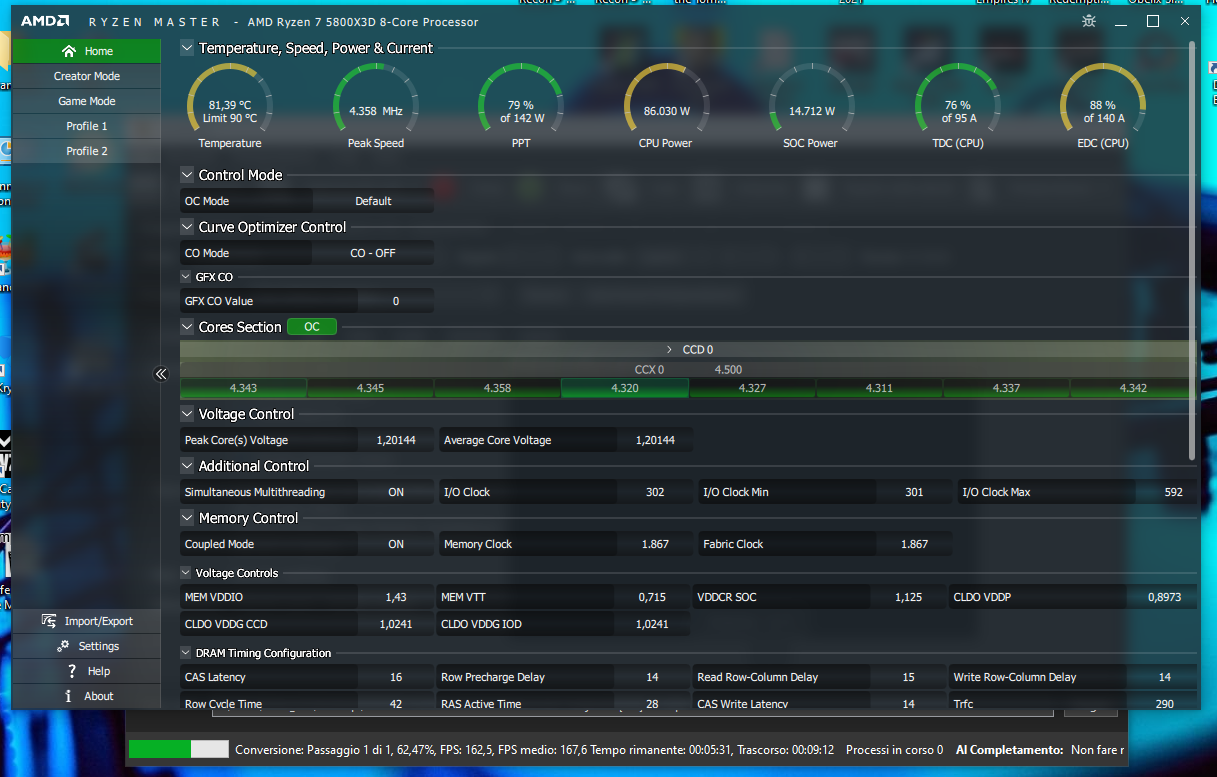The width and height of the screenshot is (1217, 777).
Task: Click Peak Core(s) Voltage value 1,20144
Action: (395, 440)
